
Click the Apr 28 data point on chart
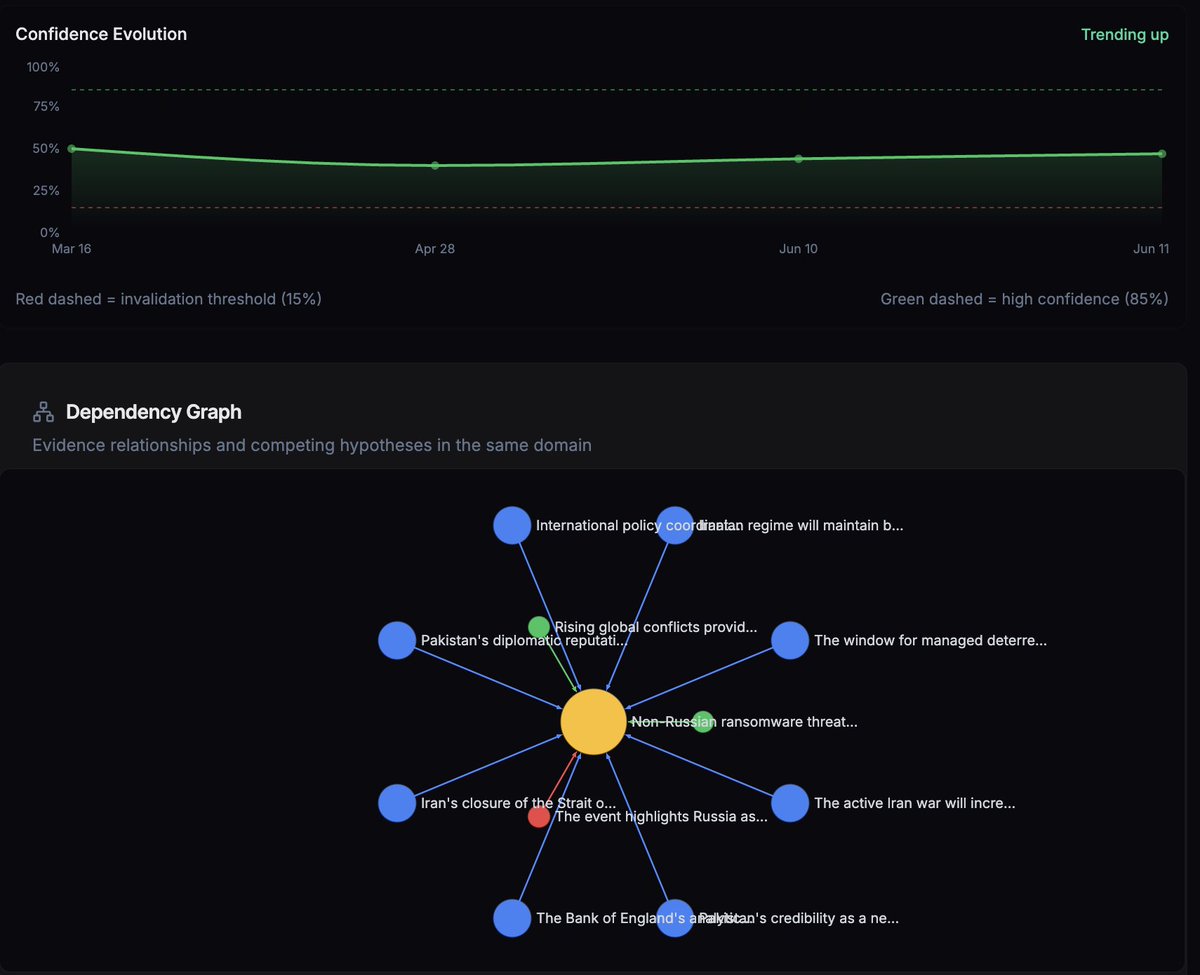(x=435, y=165)
